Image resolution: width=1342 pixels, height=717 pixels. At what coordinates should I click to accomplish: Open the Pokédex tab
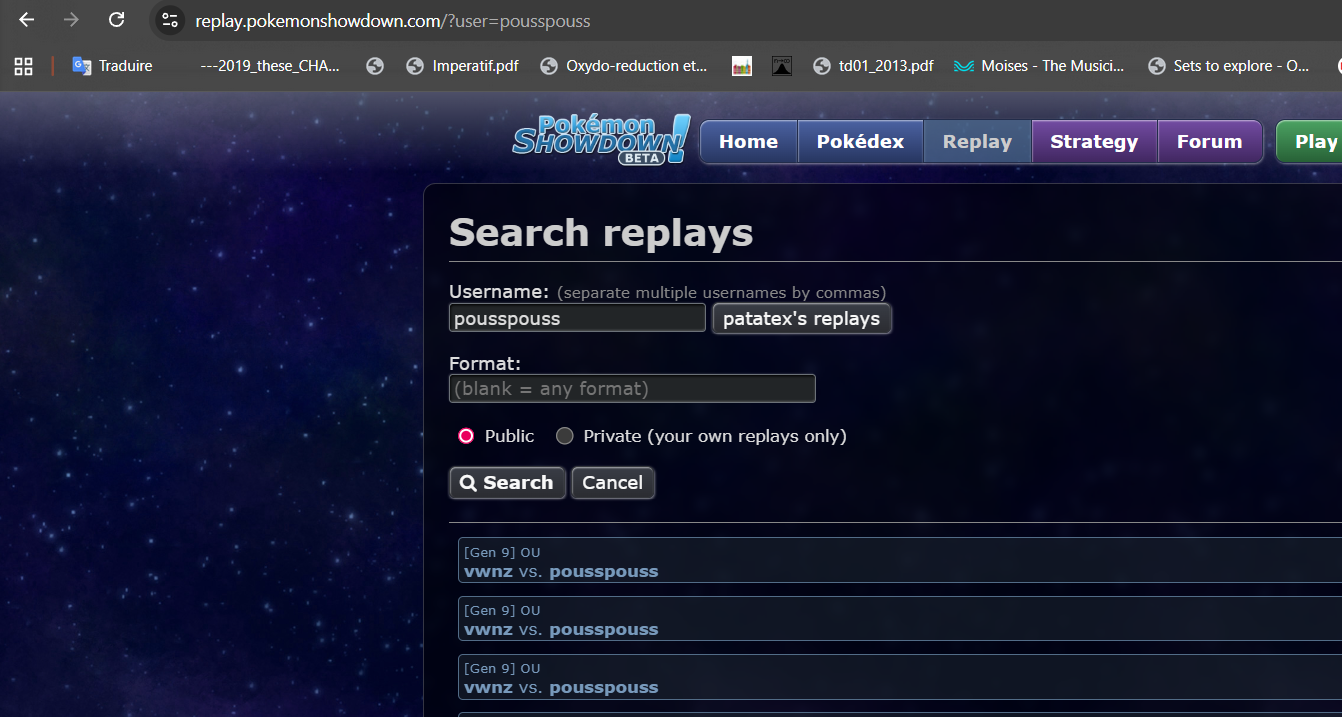(x=860, y=142)
